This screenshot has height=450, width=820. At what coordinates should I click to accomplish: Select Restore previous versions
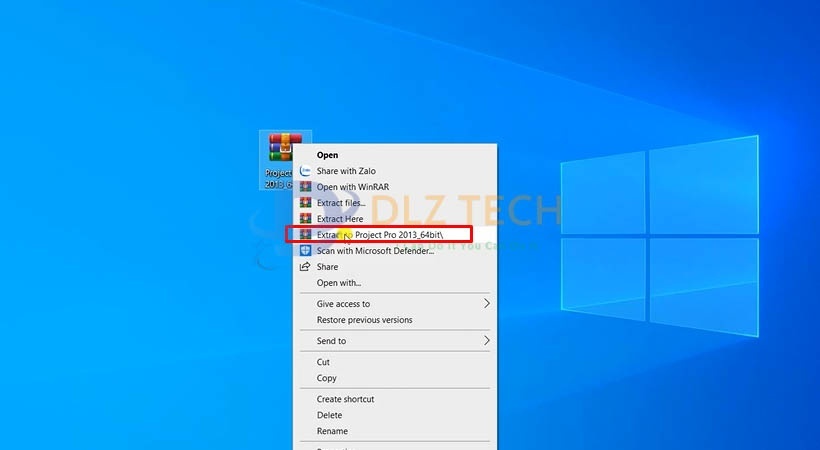(395, 320)
